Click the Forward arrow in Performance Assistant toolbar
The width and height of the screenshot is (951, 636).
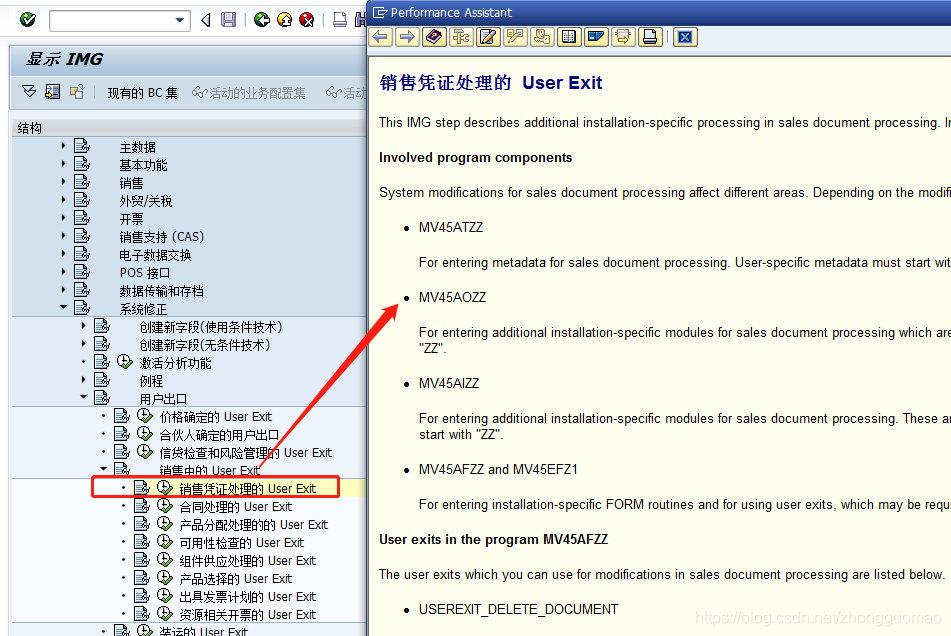point(407,37)
